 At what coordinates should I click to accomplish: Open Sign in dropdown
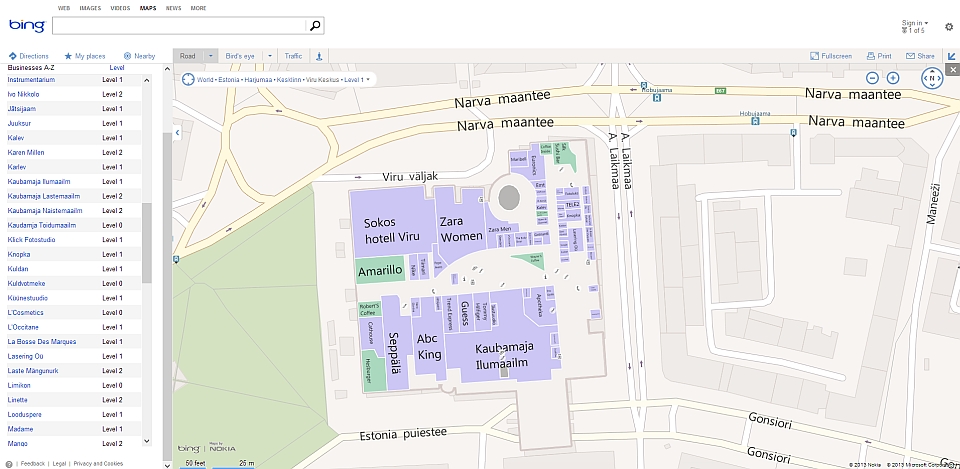(x=915, y=23)
